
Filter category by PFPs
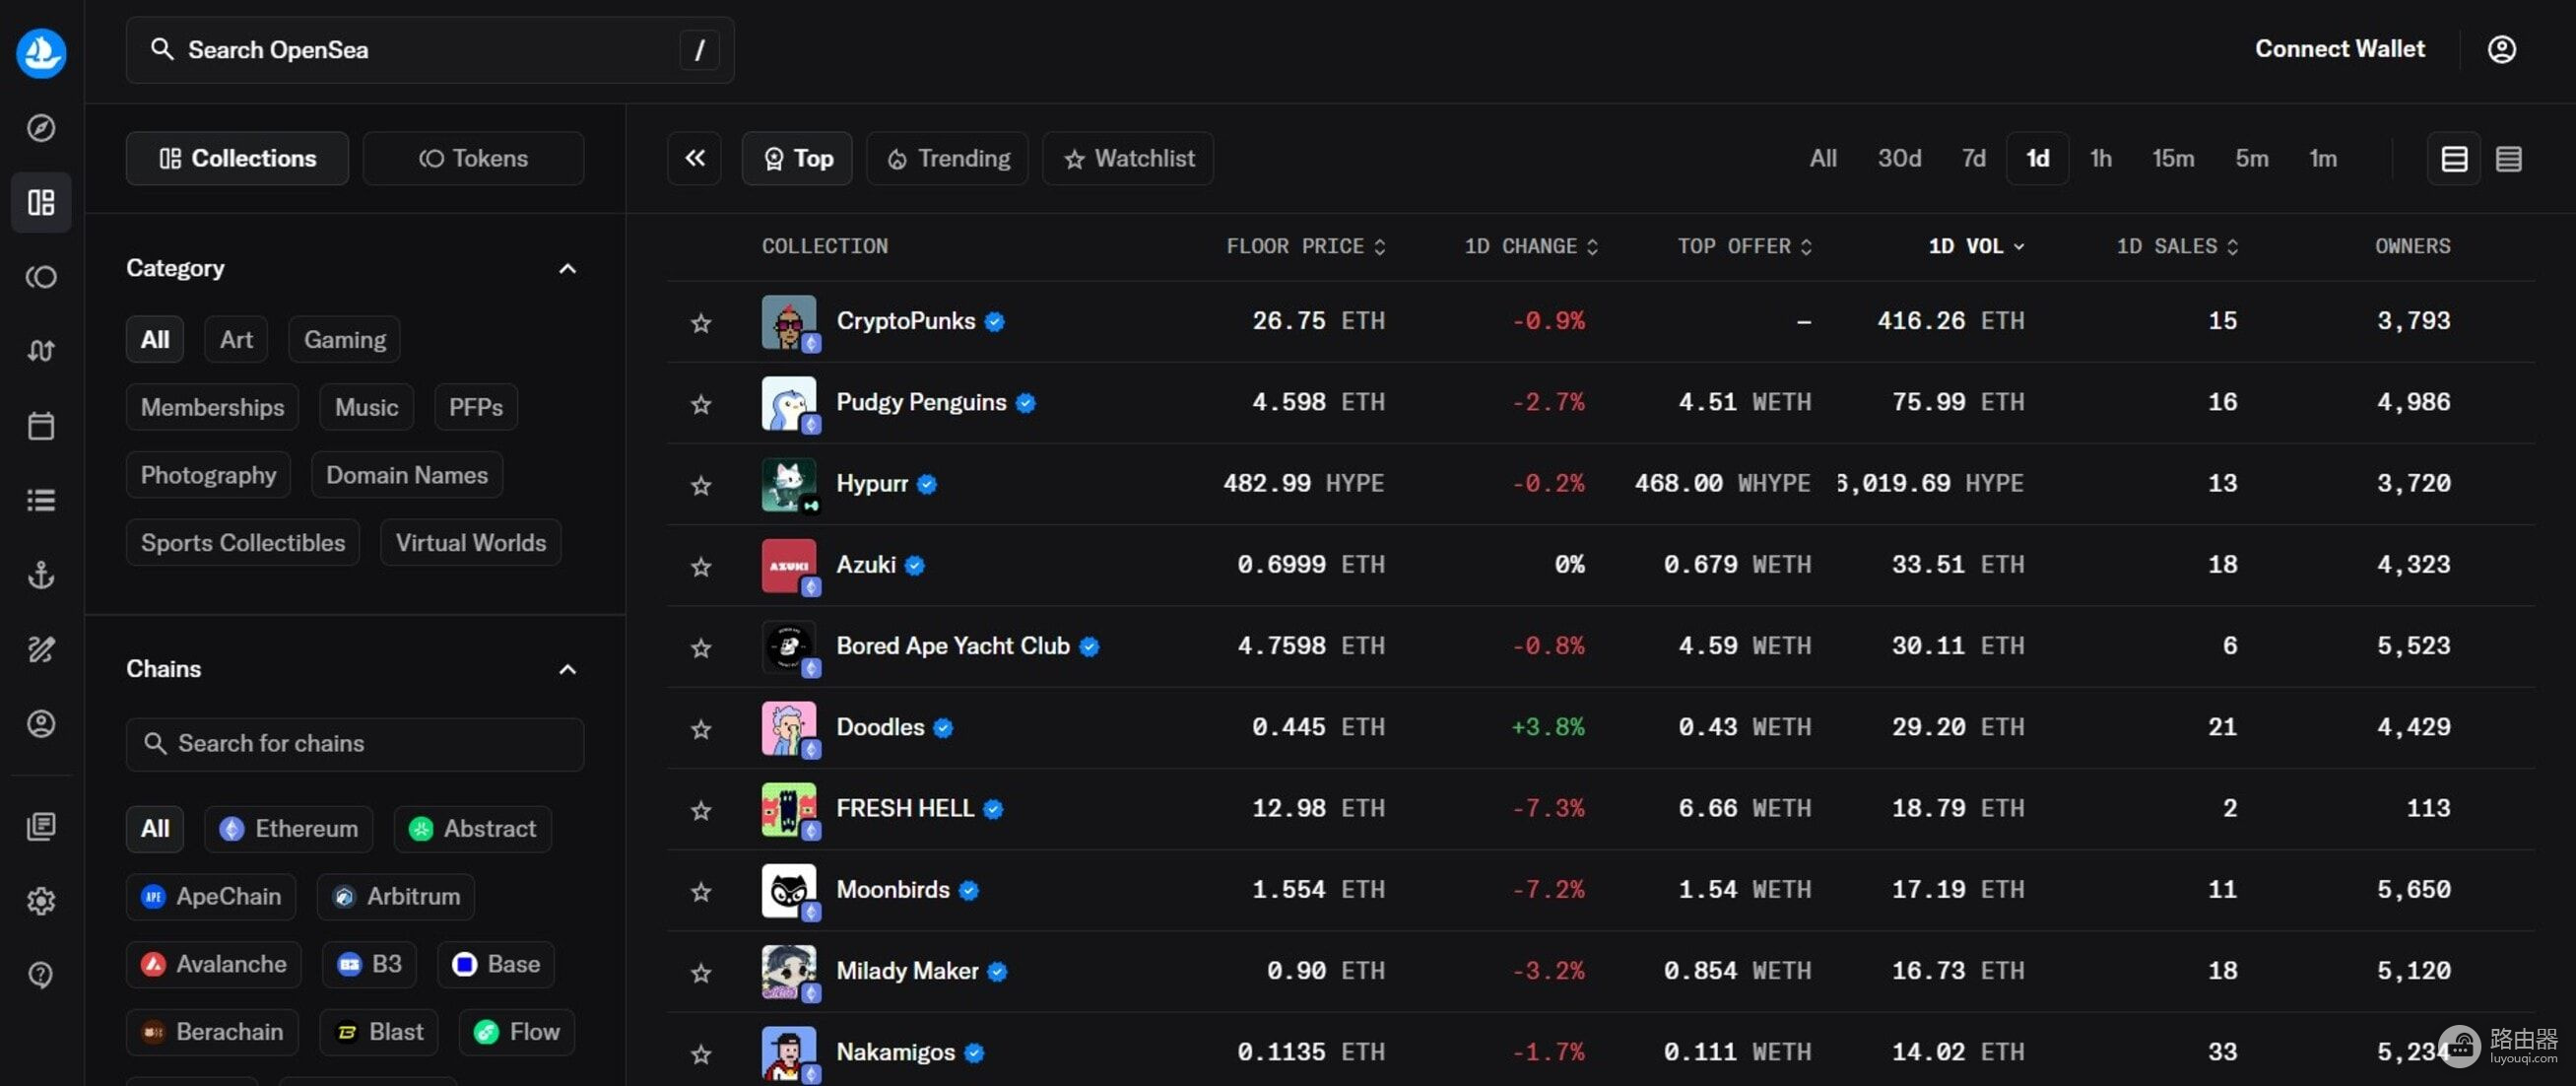[476, 407]
